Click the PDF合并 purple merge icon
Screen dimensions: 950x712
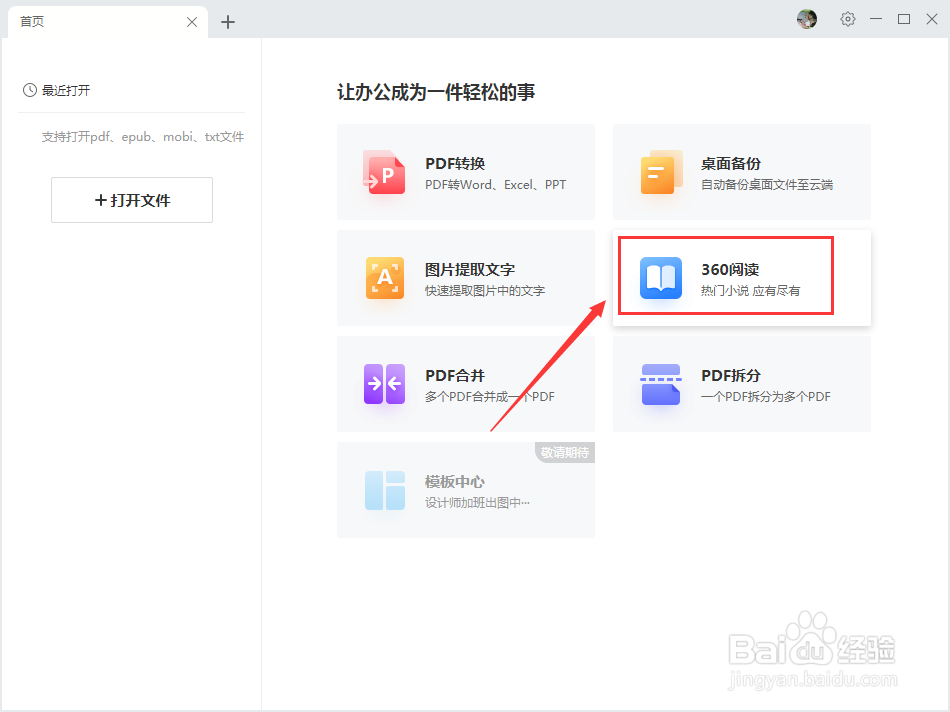pyautogui.click(x=384, y=384)
